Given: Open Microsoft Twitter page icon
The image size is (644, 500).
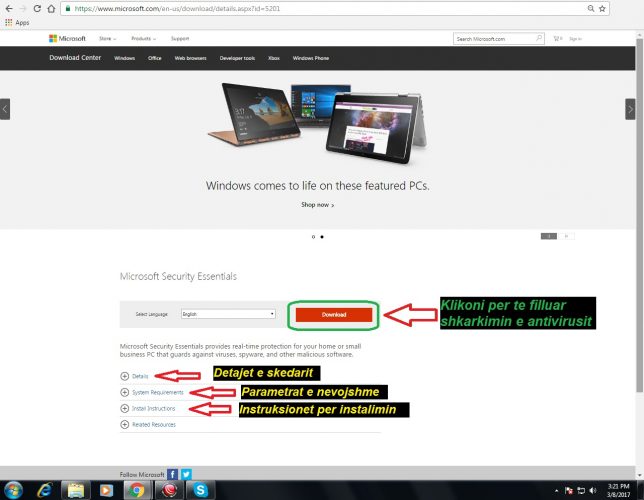Looking at the screenshot, I should click(x=186, y=474).
